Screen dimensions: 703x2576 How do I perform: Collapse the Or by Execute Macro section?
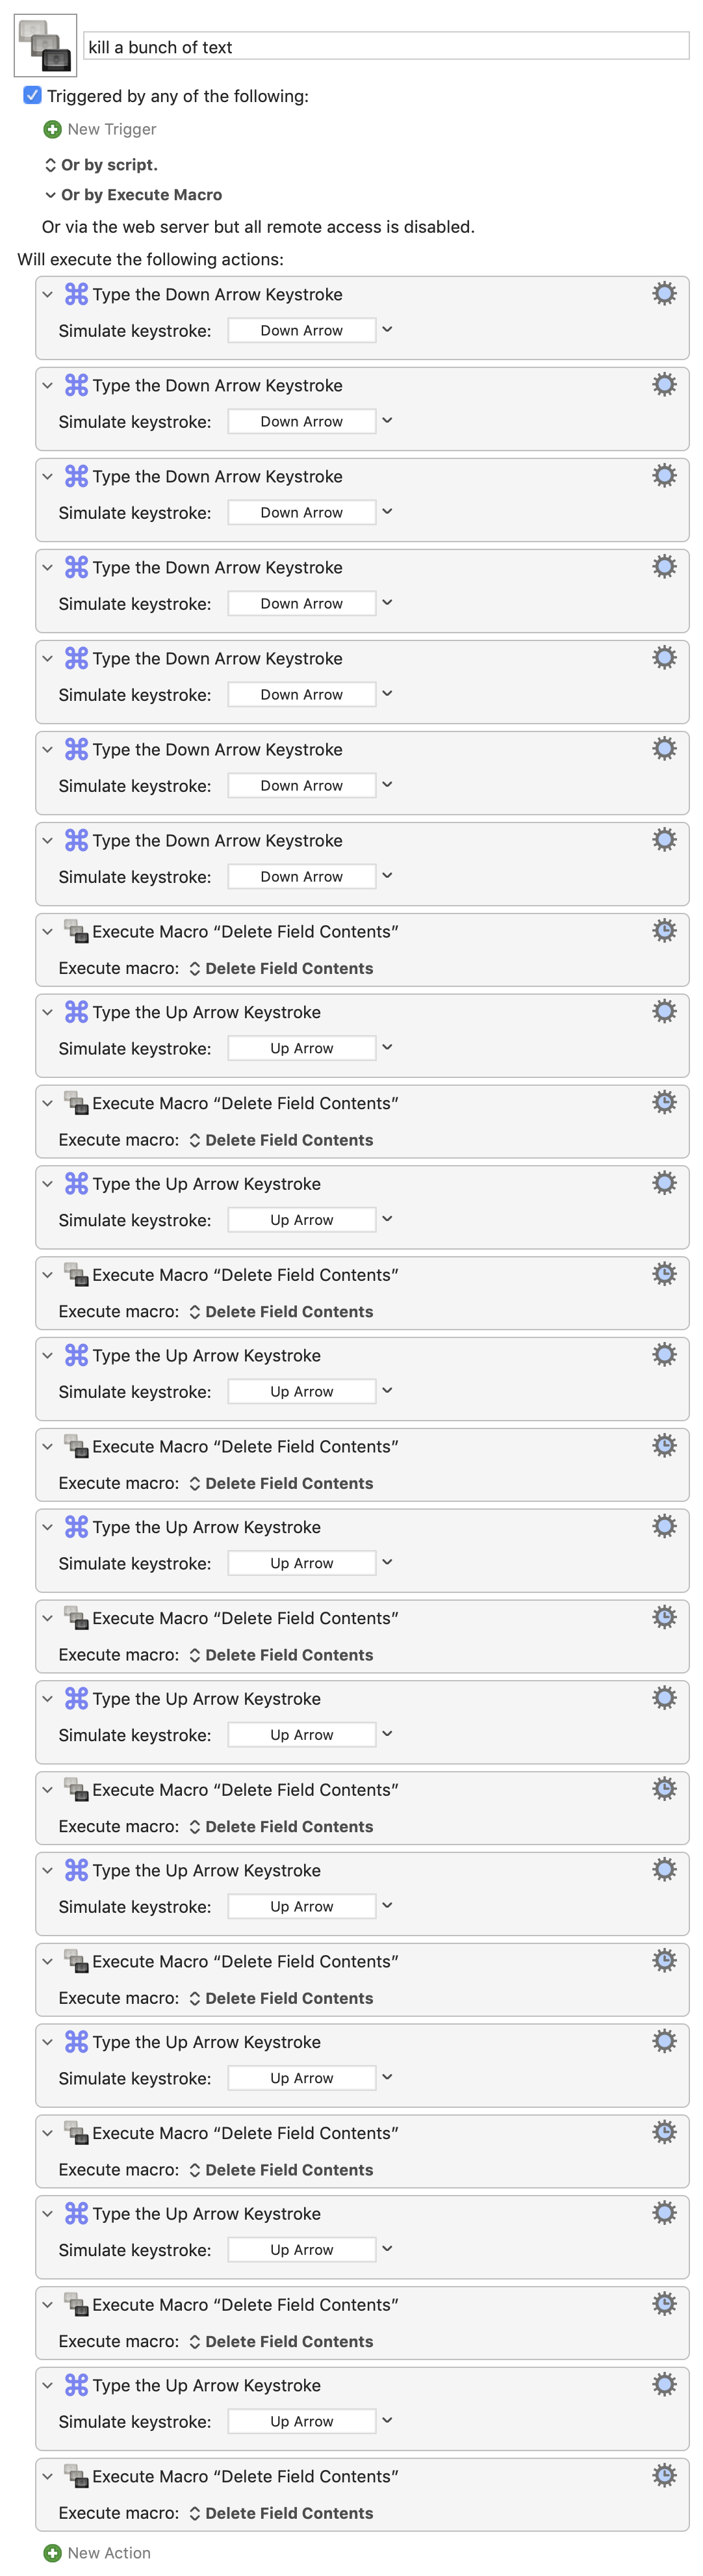click(x=50, y=195)
